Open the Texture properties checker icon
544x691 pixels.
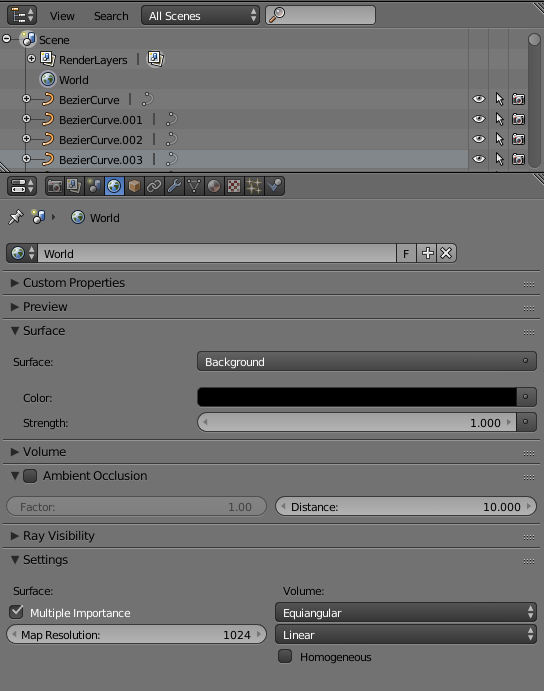(234, 186)
